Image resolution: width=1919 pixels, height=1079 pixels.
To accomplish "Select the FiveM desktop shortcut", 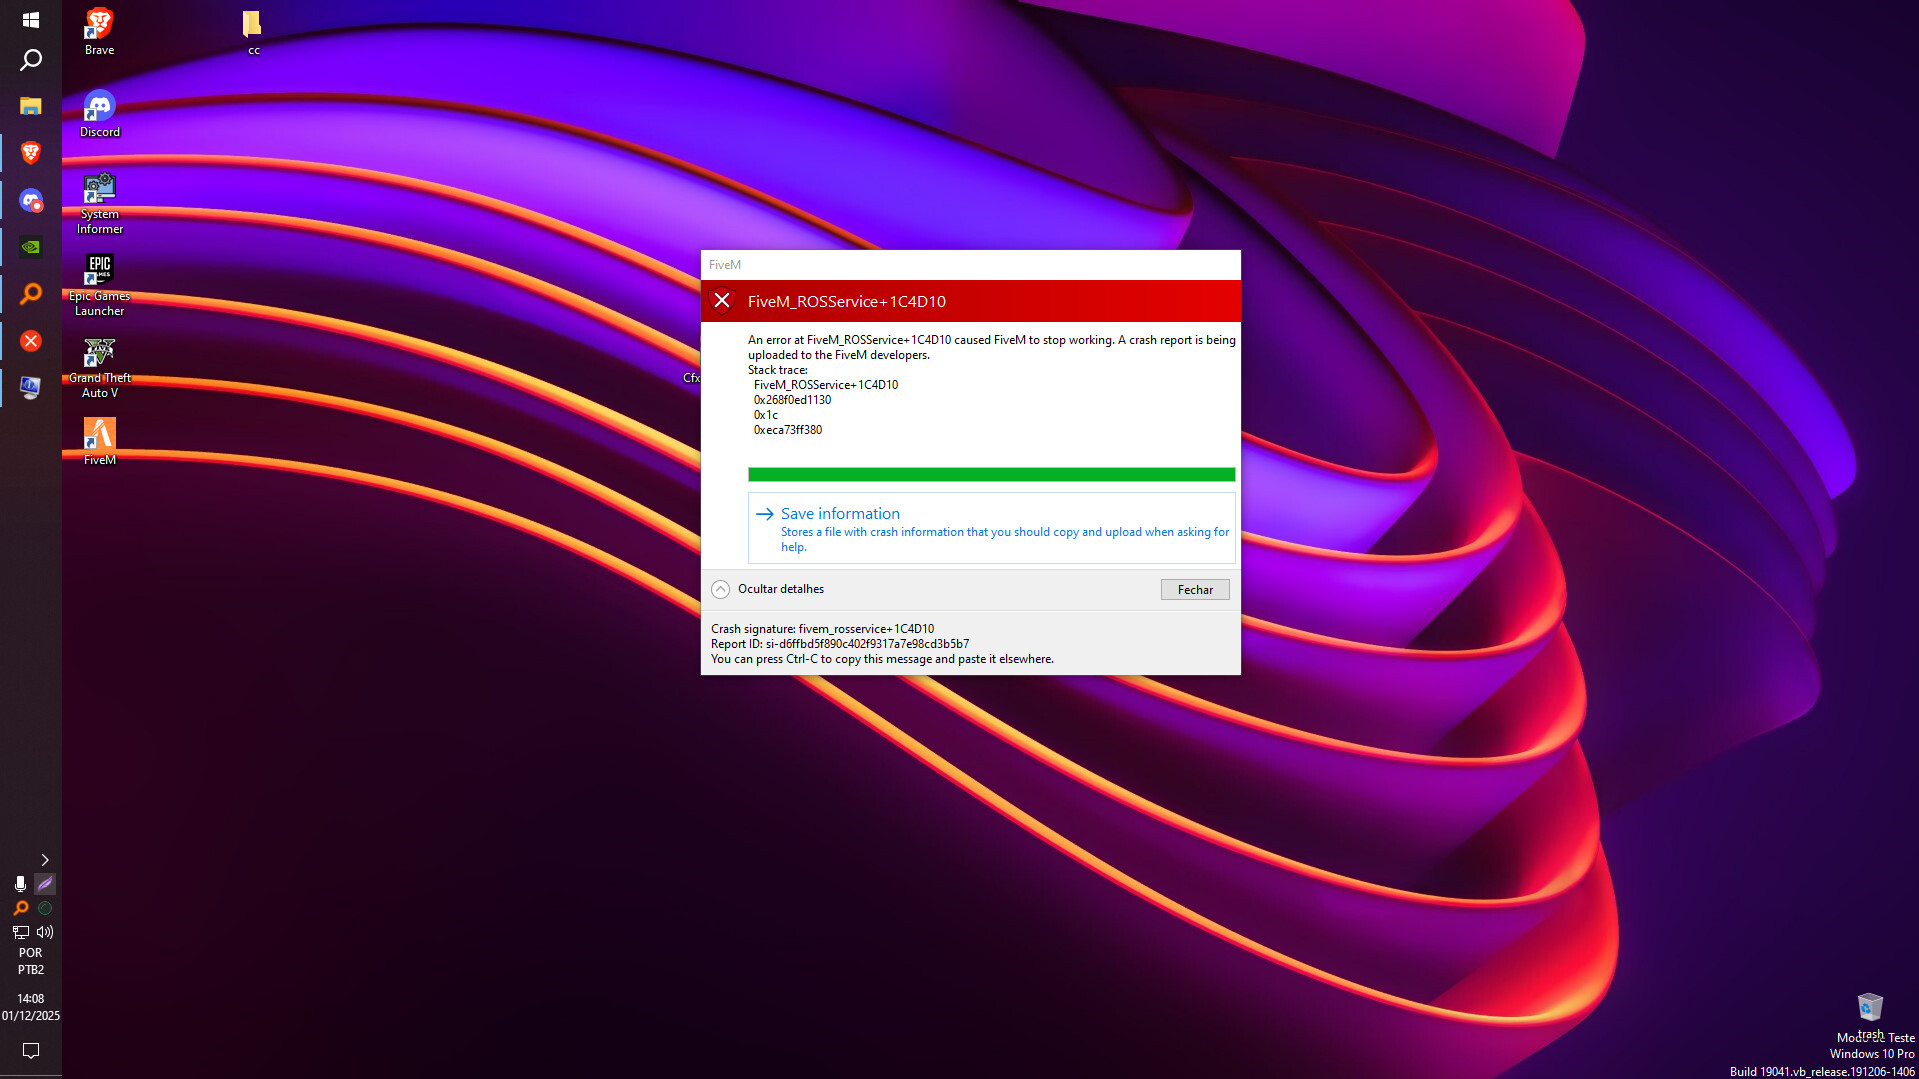I will 99,441.
